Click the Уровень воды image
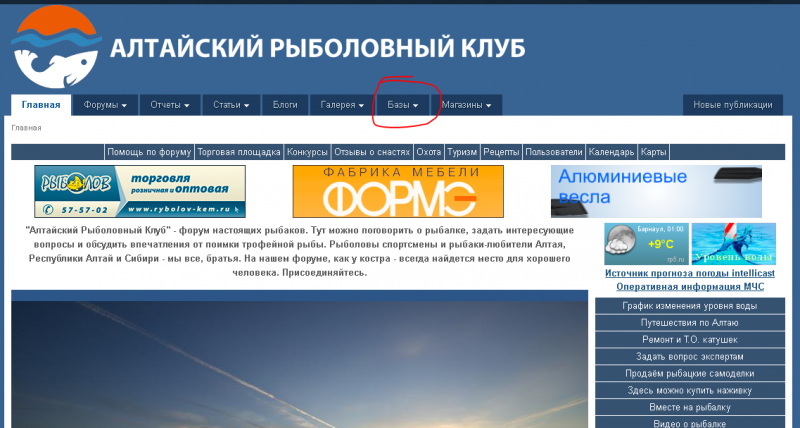This screenshot has width=800, height=428. pyautogui.click(x=734, y=244)
